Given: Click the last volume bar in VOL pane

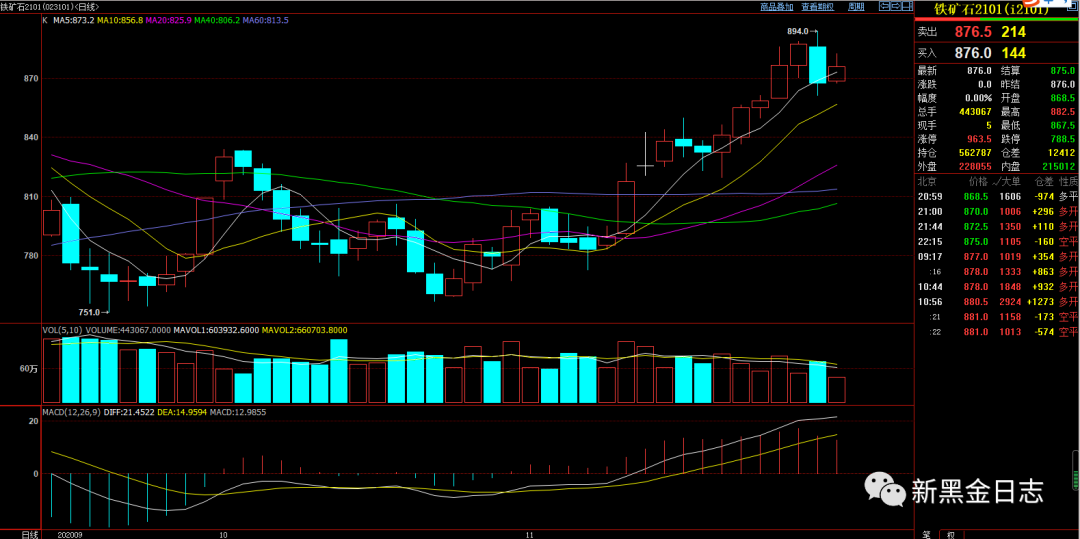Looking at the screenshot, I should tap(836, 390).
